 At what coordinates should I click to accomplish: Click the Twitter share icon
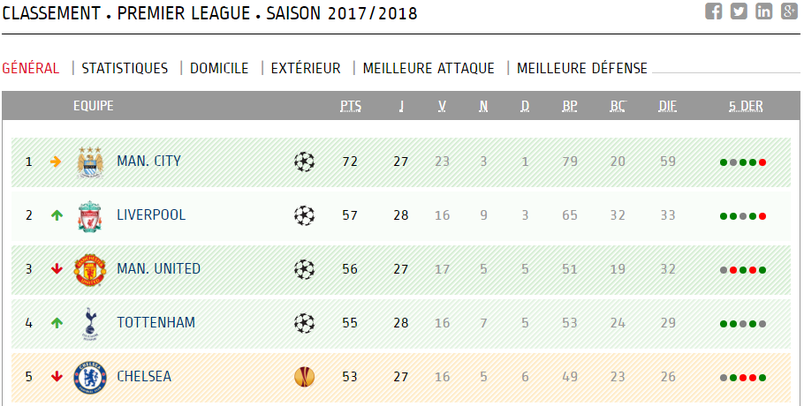pyautogui.click(x=738, y=11)
